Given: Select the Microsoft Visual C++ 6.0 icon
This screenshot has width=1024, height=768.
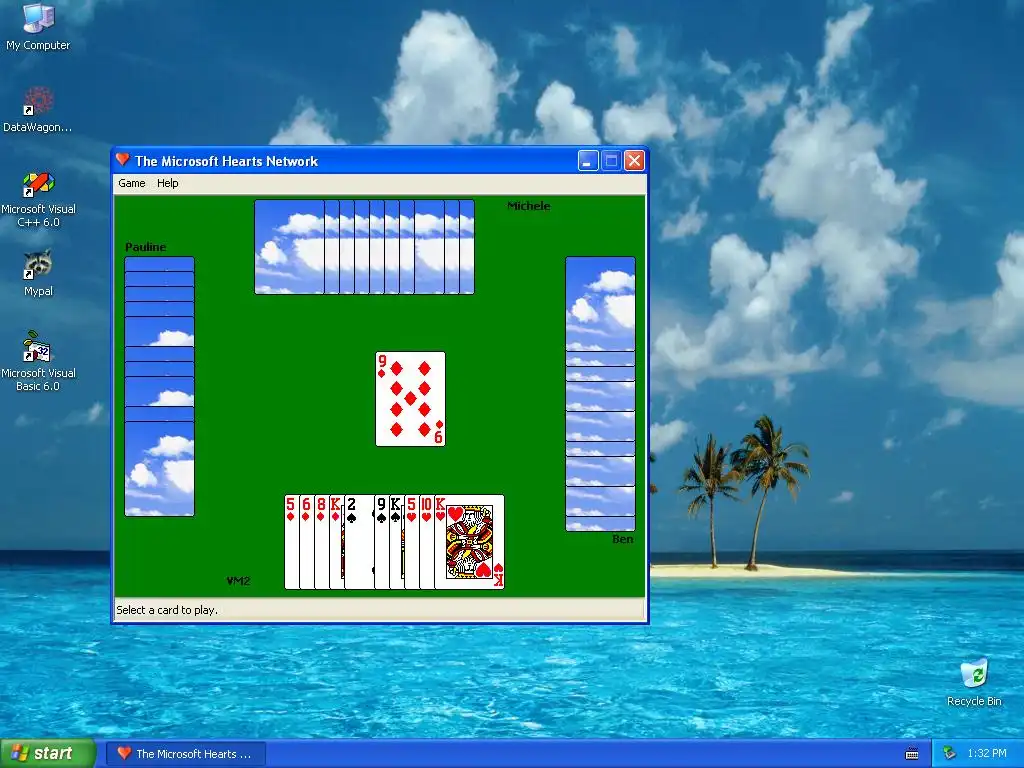Looking at the screenshot, I should pos(38,199).
